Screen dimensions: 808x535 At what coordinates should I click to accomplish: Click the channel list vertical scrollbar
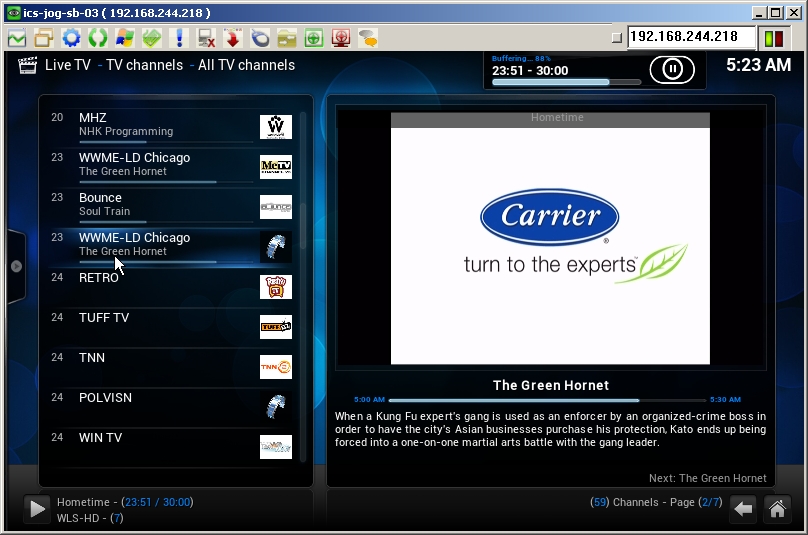303,286
